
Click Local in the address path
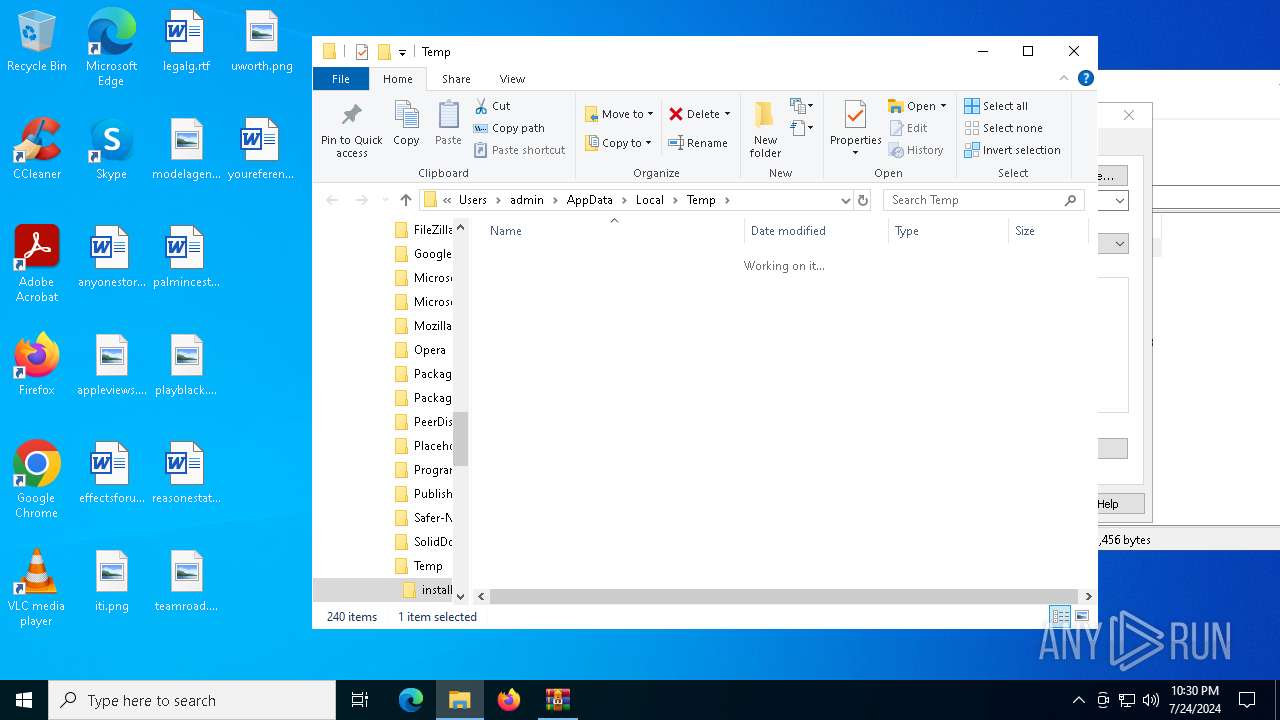click(649, 200)
